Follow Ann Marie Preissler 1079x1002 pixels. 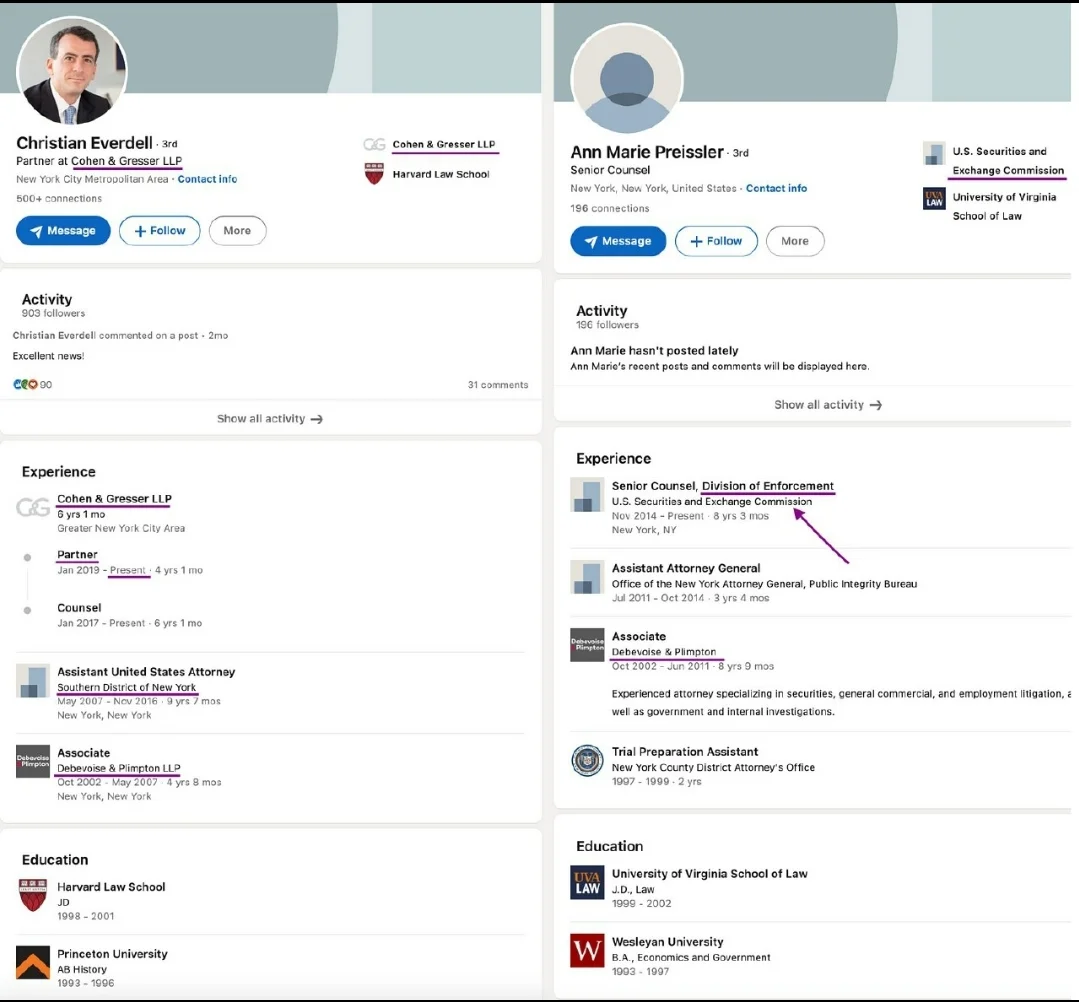point(716,241)
